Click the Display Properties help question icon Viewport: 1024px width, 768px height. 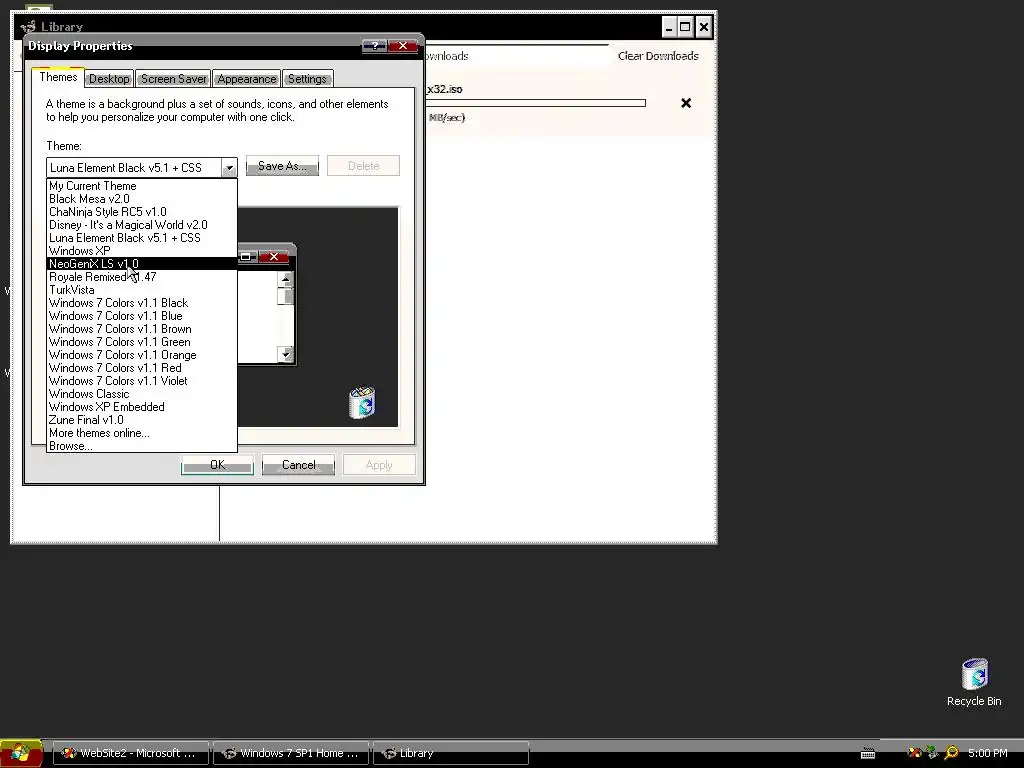point(374,46)
